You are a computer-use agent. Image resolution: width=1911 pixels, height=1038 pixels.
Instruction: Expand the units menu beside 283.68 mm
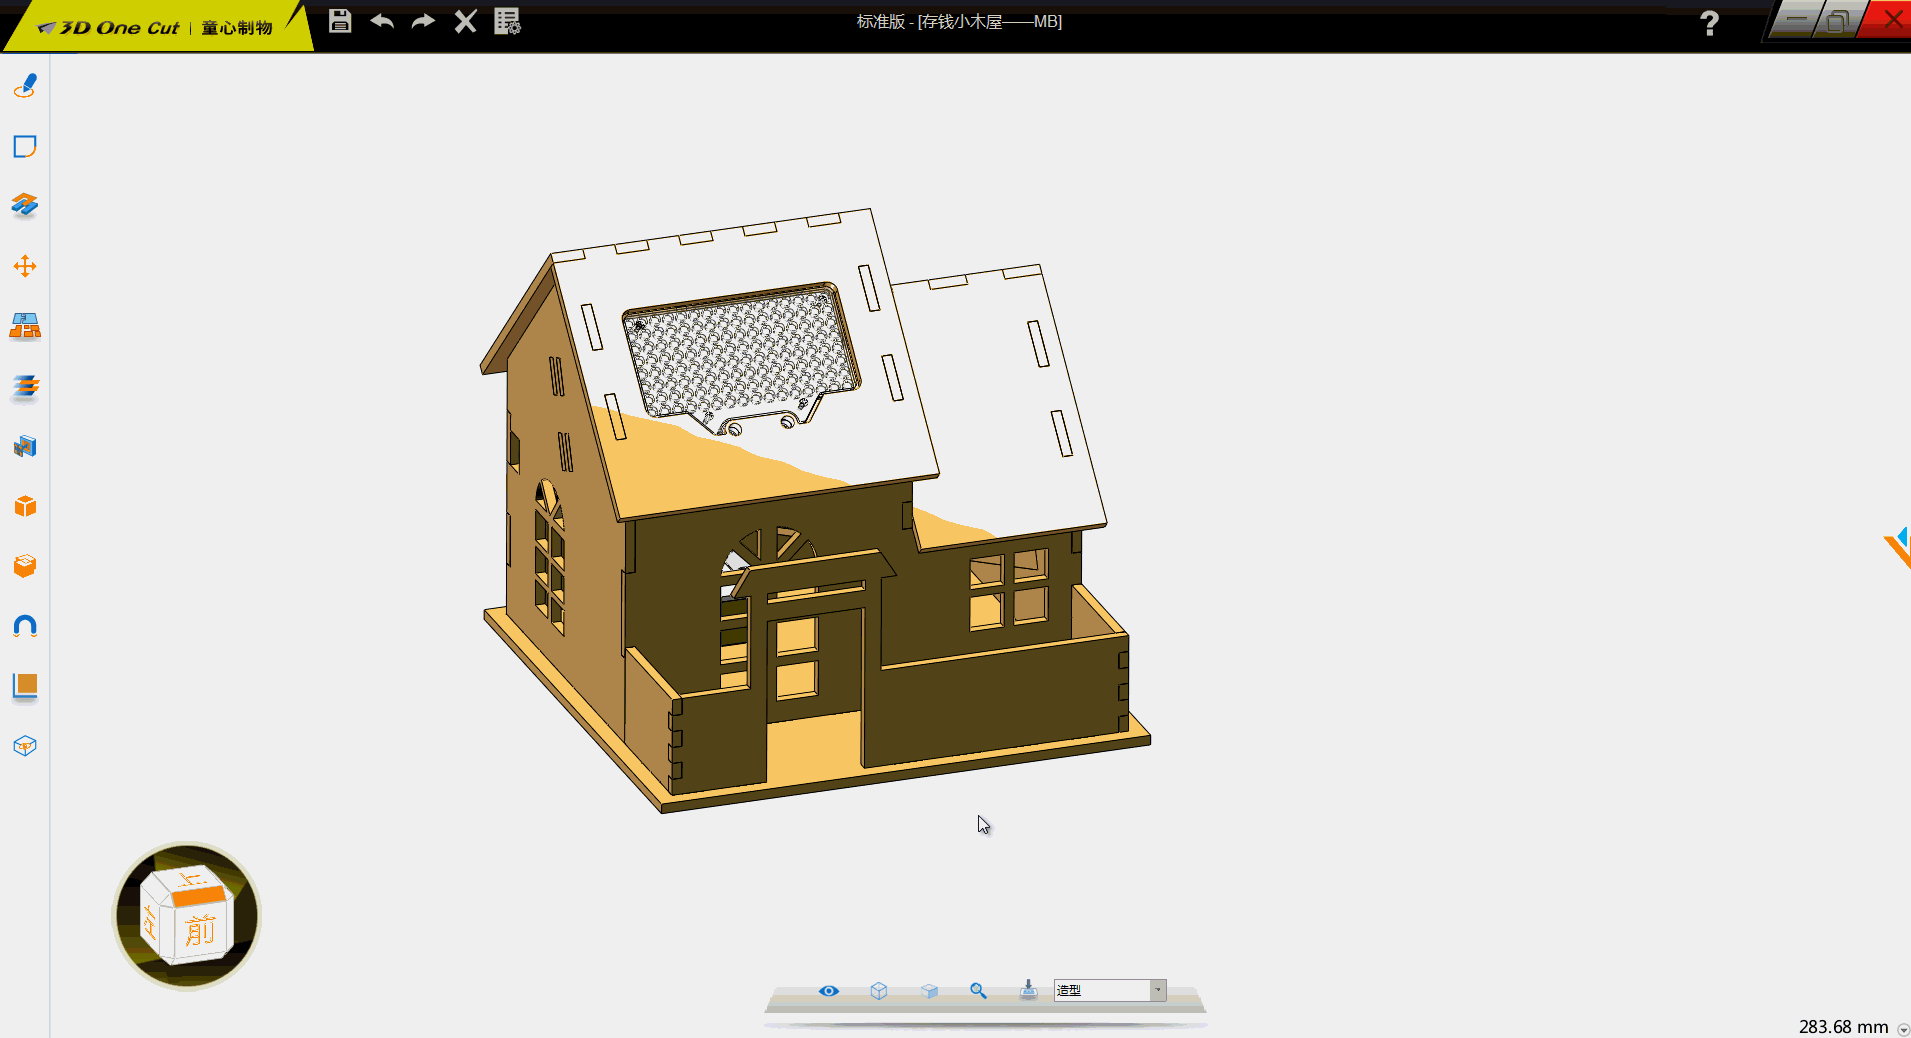(x=1902, y=1029)
